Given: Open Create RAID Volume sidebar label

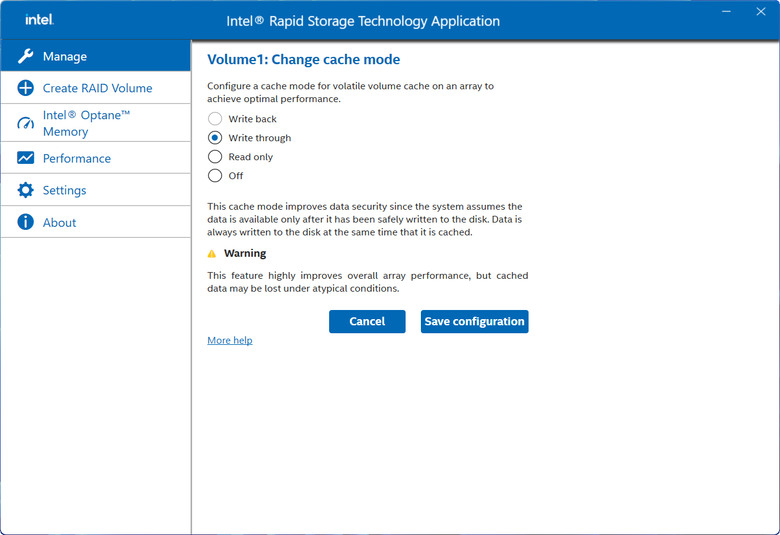Looking at the screenshot, I should coord(98,88).
